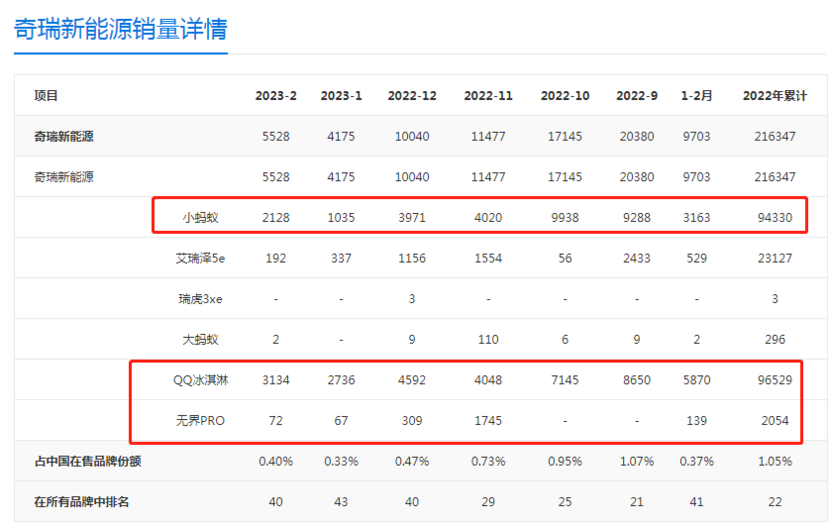Select value 337 in 艾瑞泽5e row
Screen dimensions: 830x525
[x=341, y=258]
